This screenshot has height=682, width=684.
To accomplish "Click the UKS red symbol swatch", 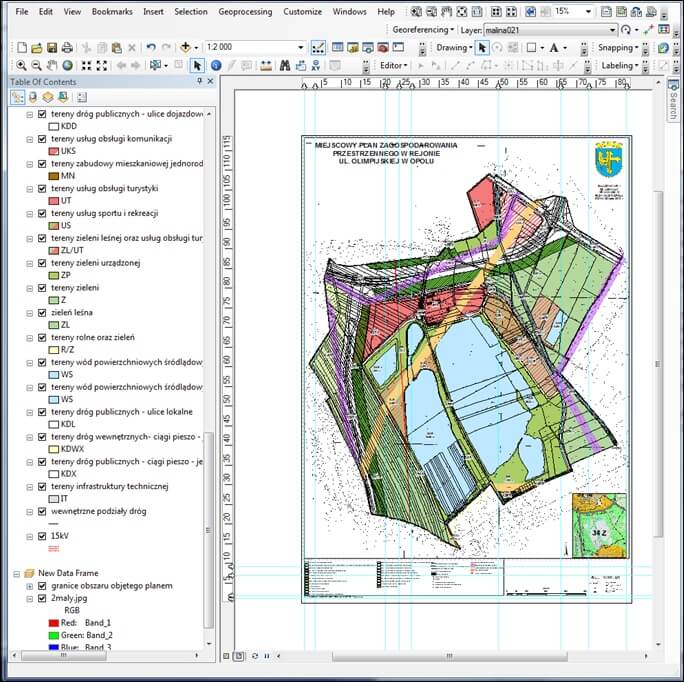I will point(54,151).
